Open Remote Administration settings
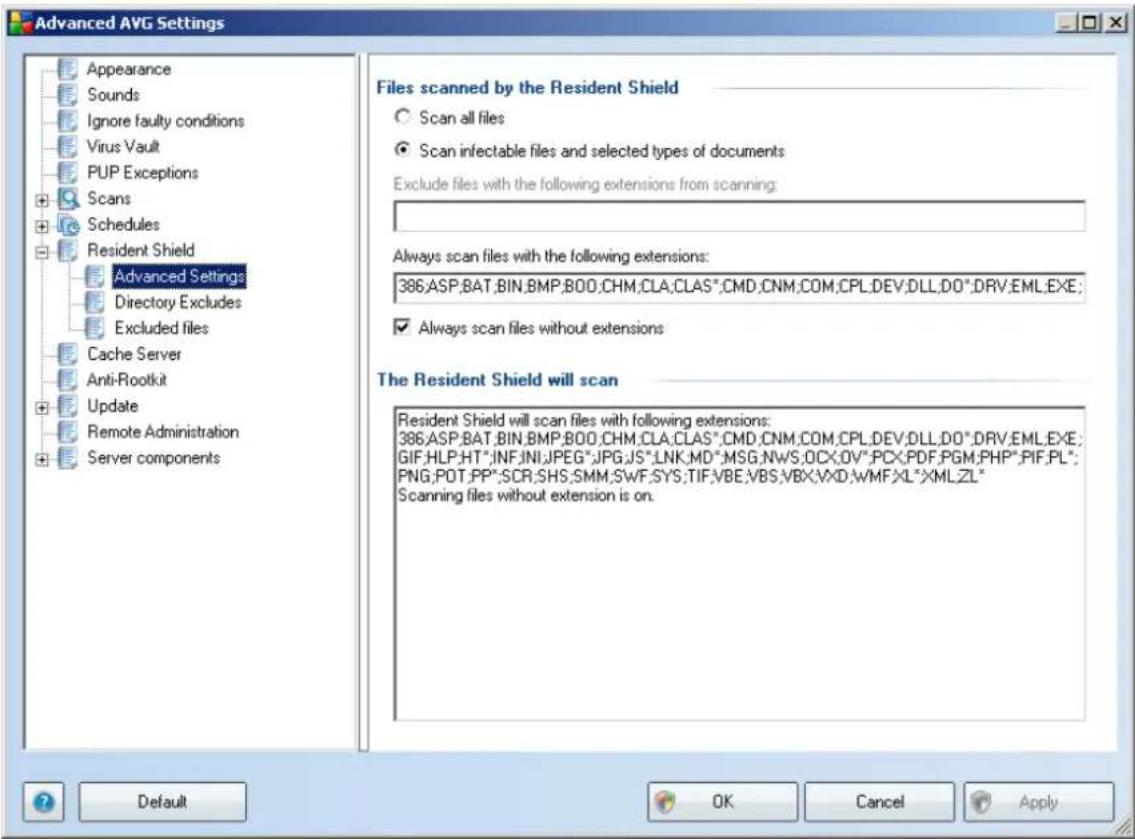The image size is (1135, 839). tap(163, 432)
